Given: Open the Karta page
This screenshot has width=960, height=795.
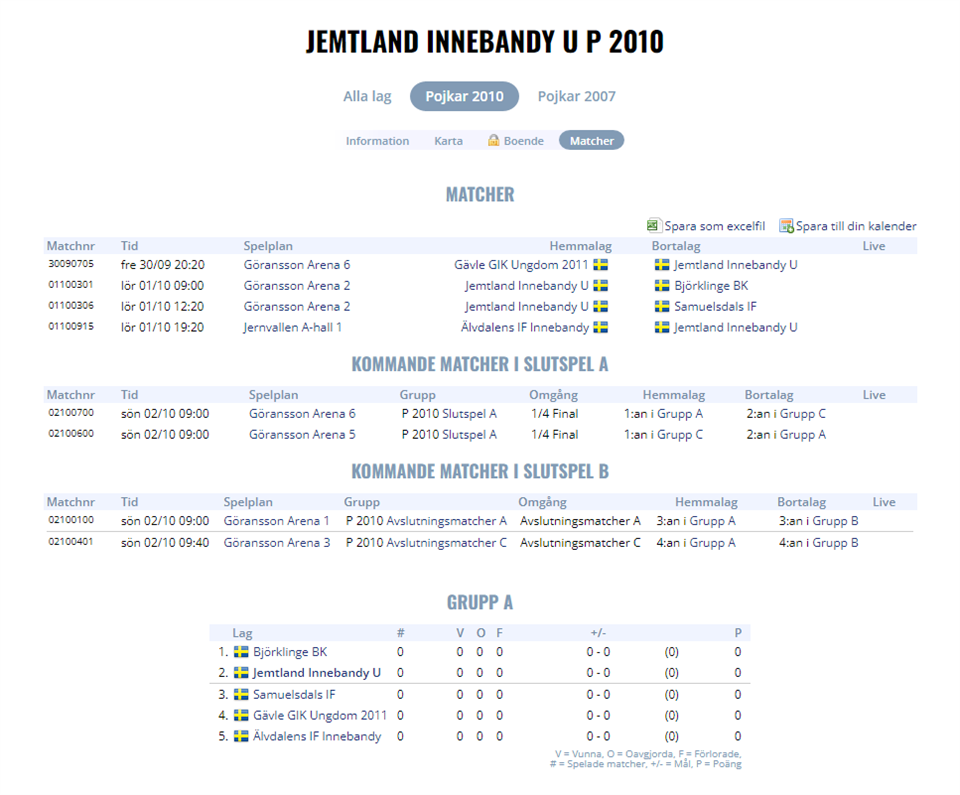Looking at the screenshot, I should point(448,141).
